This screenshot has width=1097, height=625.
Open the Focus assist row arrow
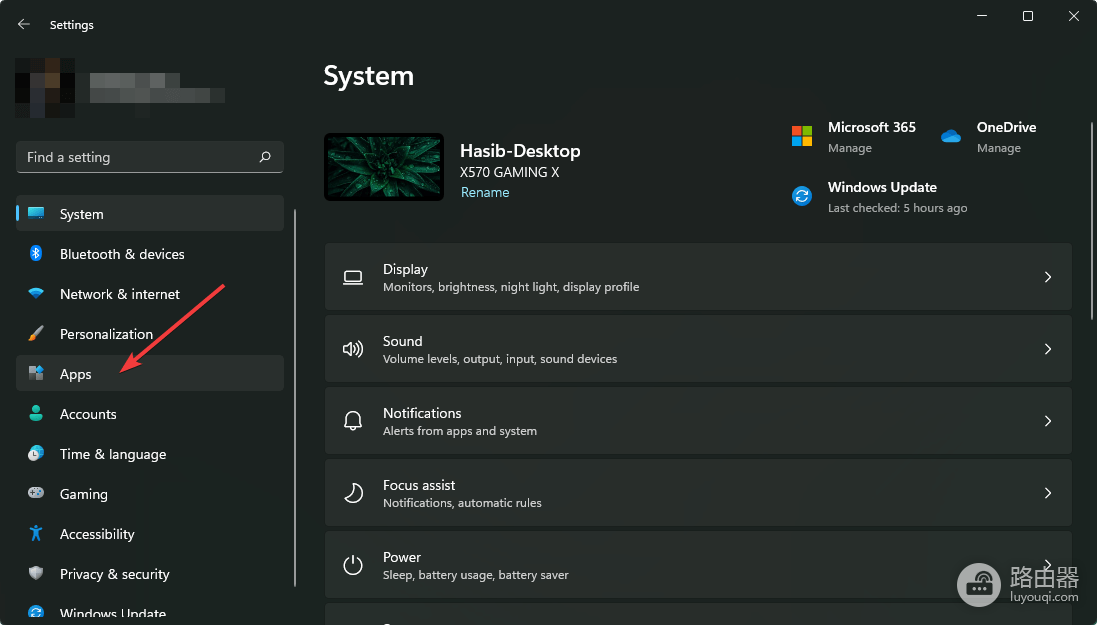1047,493
